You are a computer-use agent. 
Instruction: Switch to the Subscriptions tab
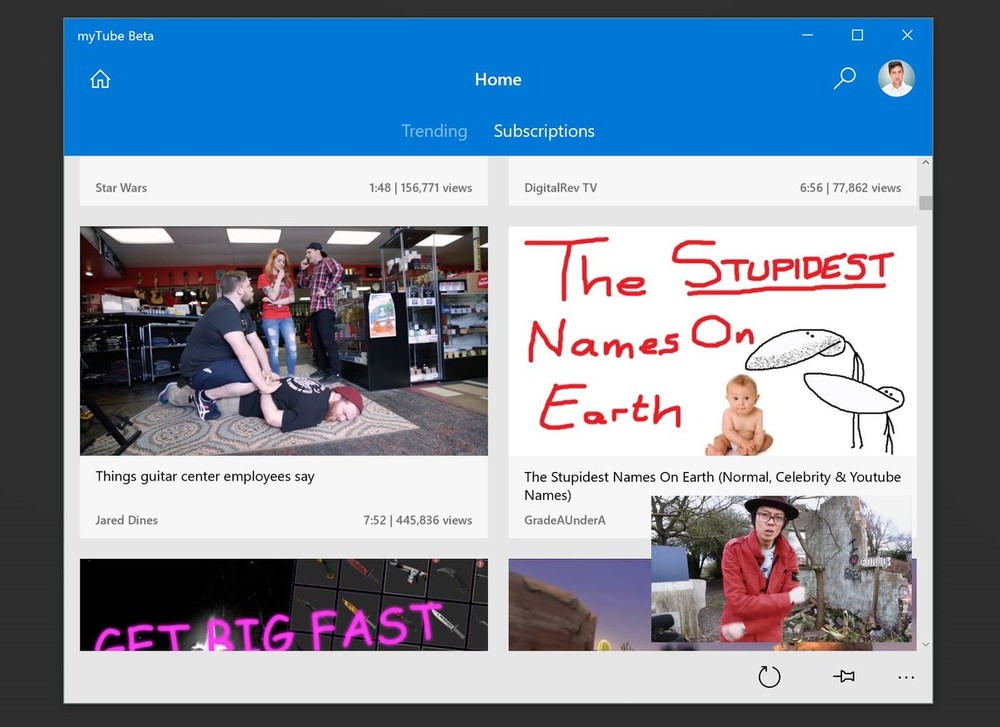click(x=544, y=131)
